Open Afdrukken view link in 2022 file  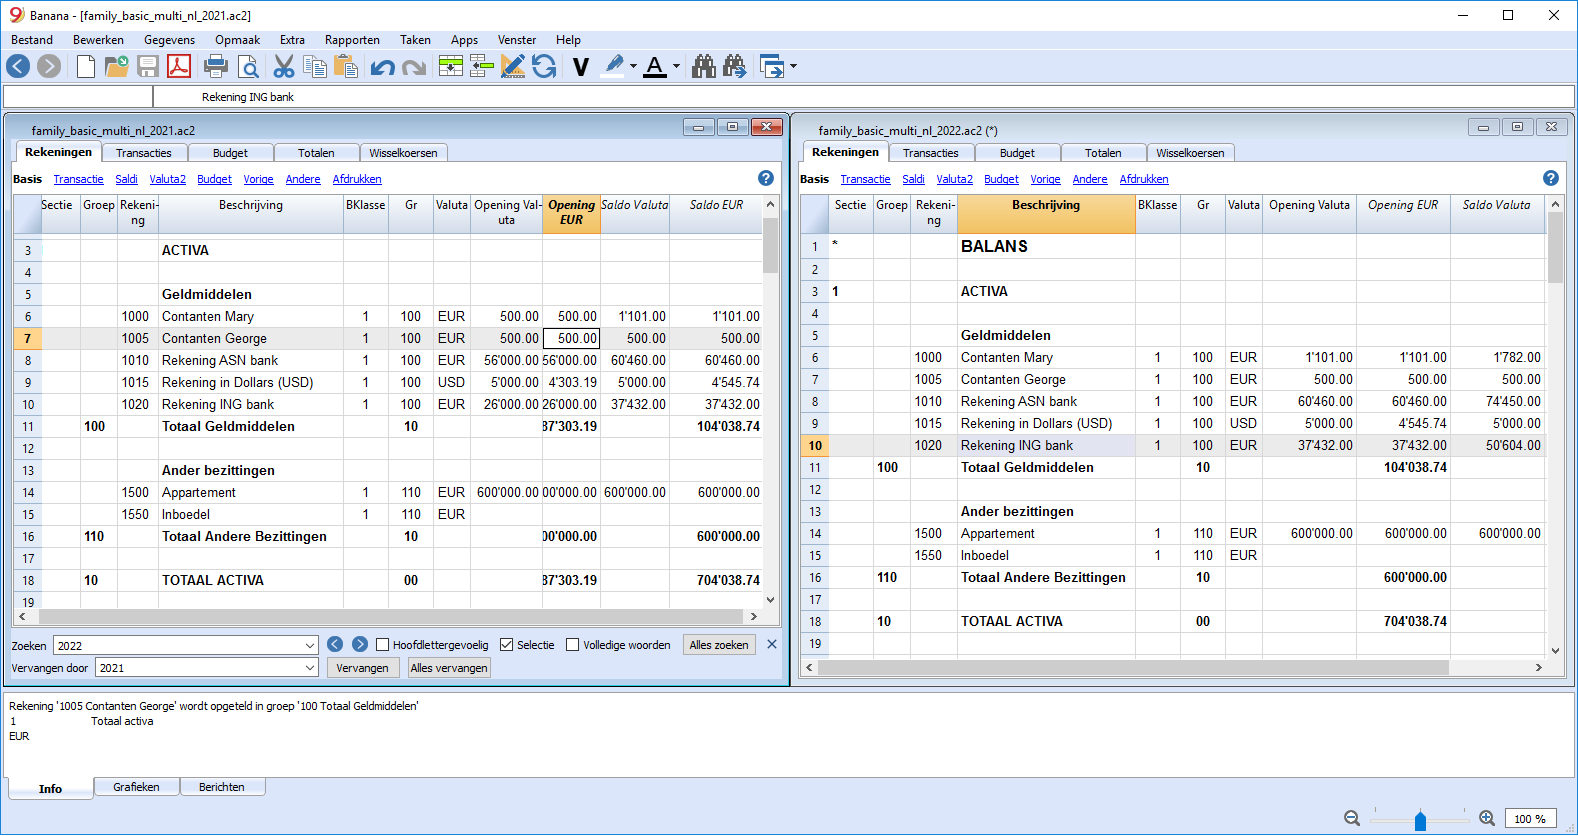click(1144, 179)
